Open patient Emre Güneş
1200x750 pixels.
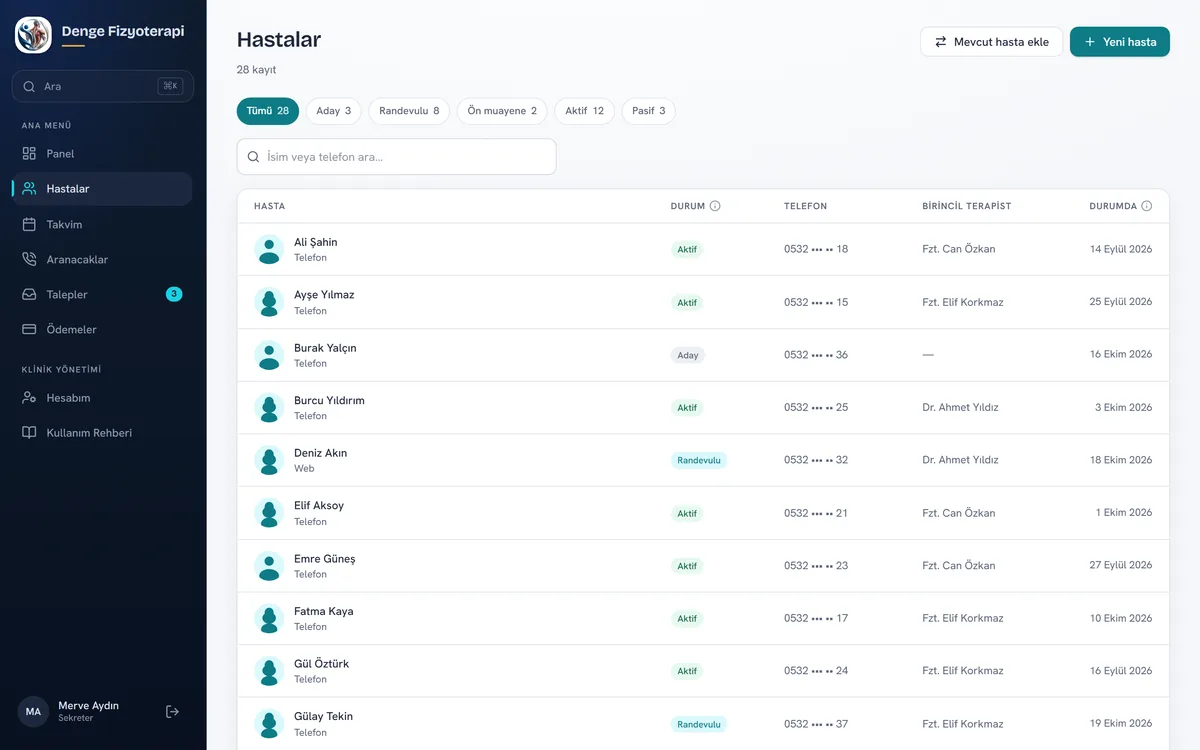tap(703, 566)
